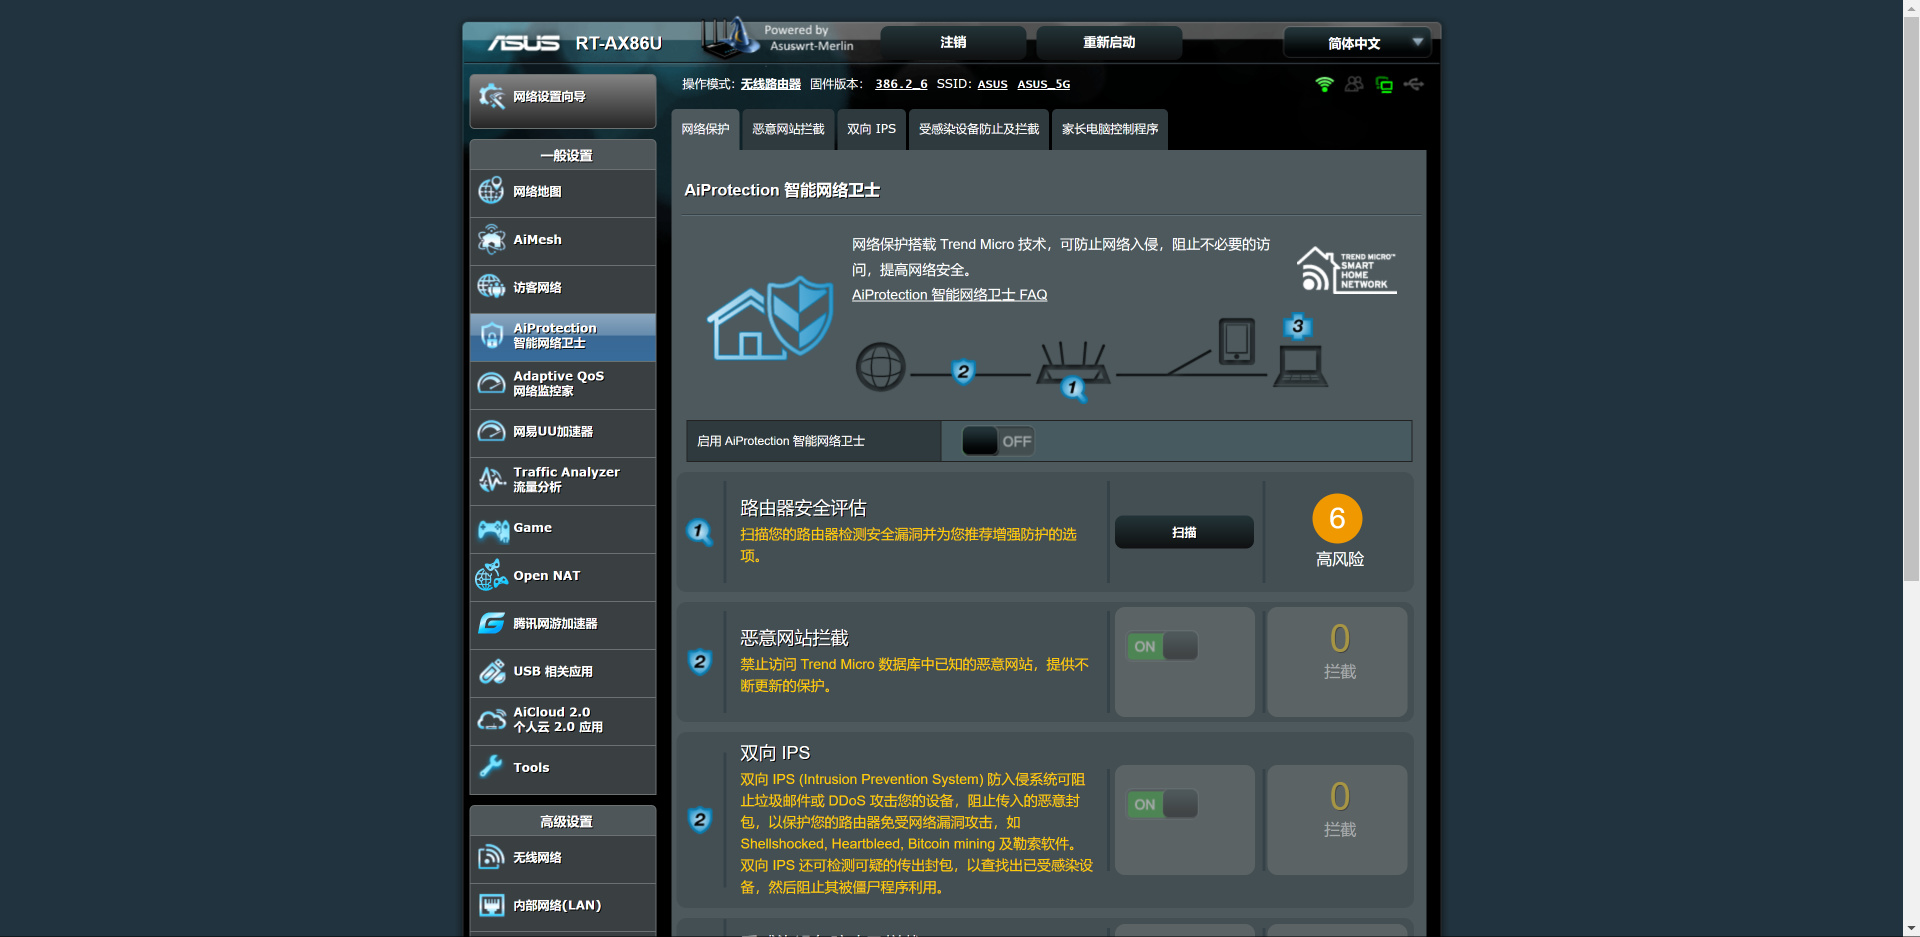Toggle the 恶意网站拦截 ON switch
The height and width of the screenshot is (937, 1920).
[x=1162, y=646]
